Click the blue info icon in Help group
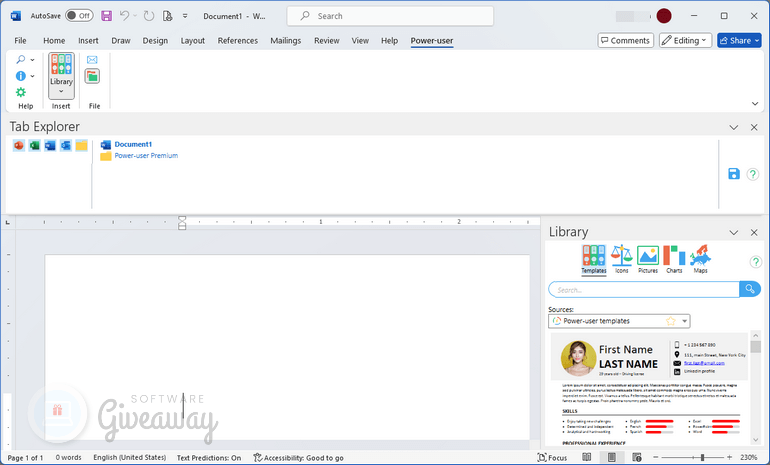Viewport: 770px width, 465px height. pyautogui.click(x=21, y=76)
